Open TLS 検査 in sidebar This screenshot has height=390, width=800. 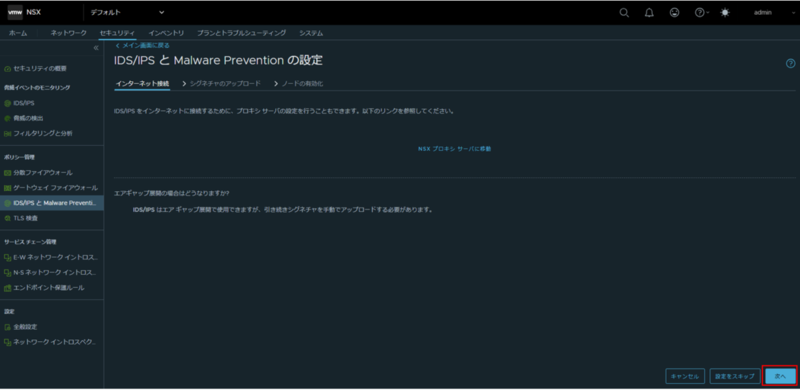26,218
